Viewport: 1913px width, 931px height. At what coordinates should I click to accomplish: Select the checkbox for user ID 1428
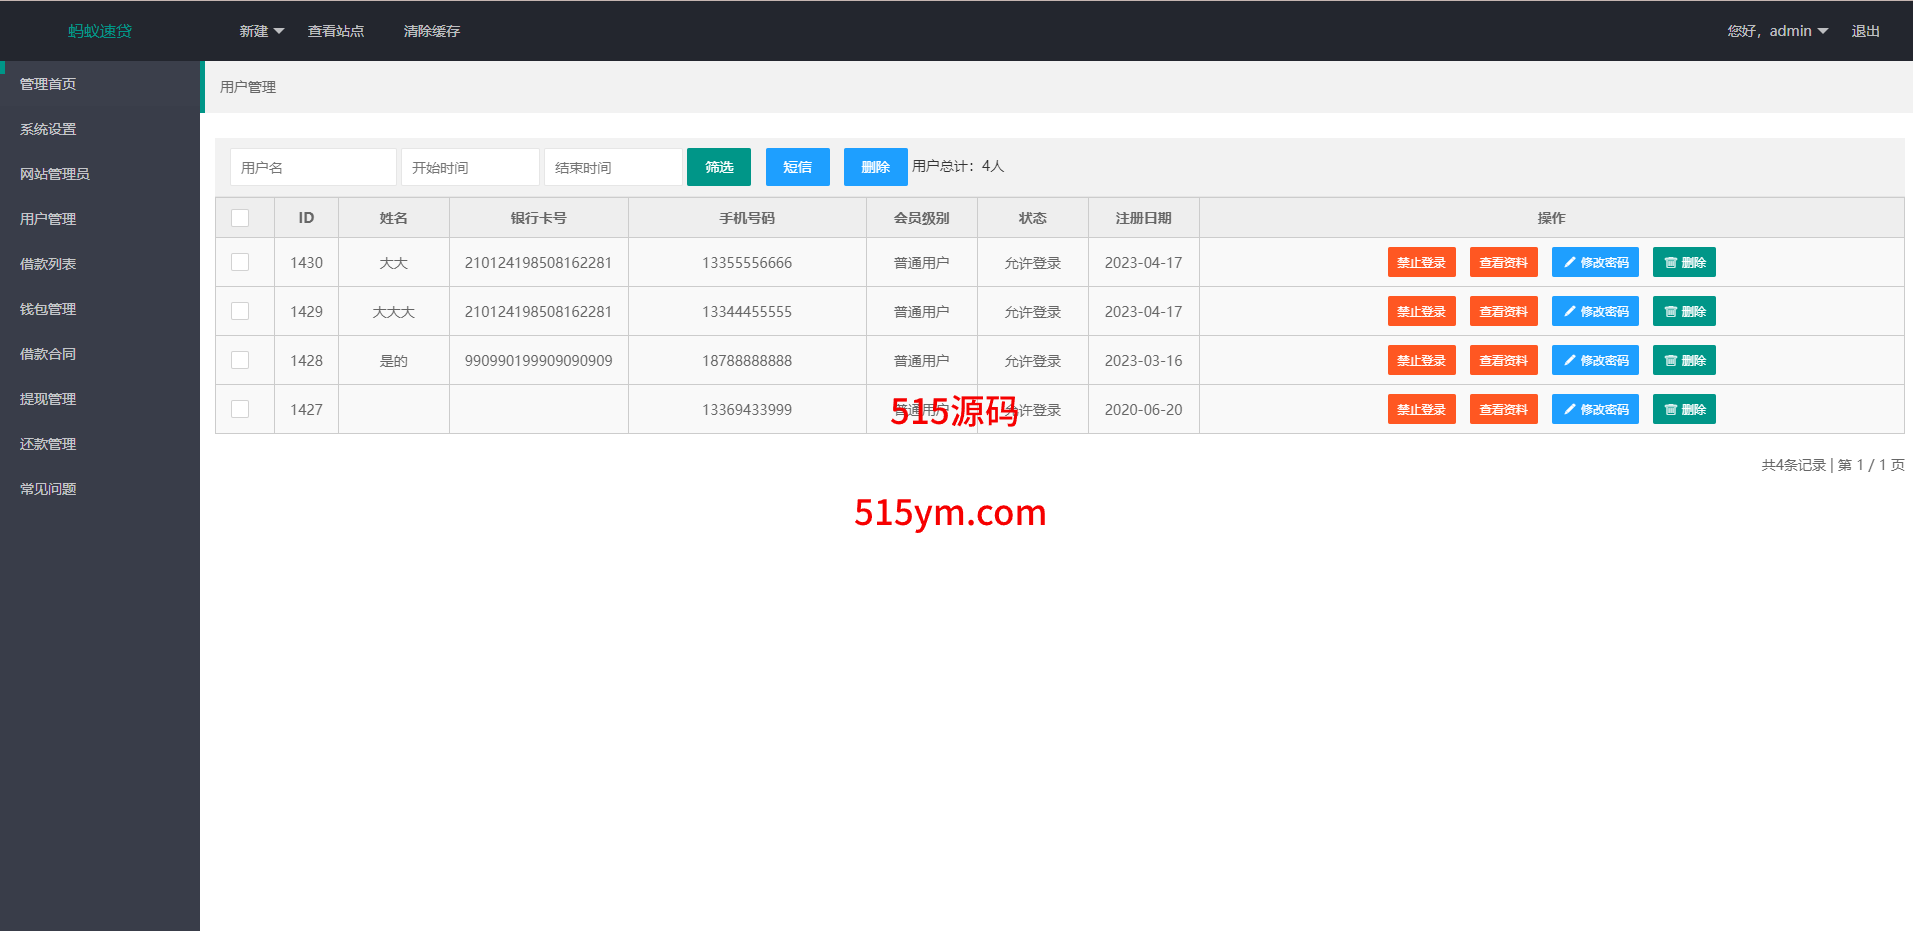coord(240,360)
